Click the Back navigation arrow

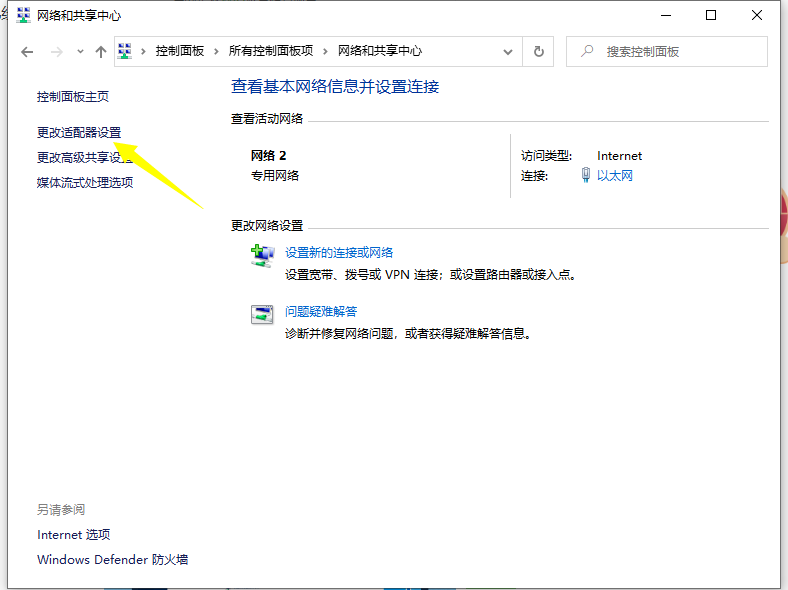(x=27, y=52)
